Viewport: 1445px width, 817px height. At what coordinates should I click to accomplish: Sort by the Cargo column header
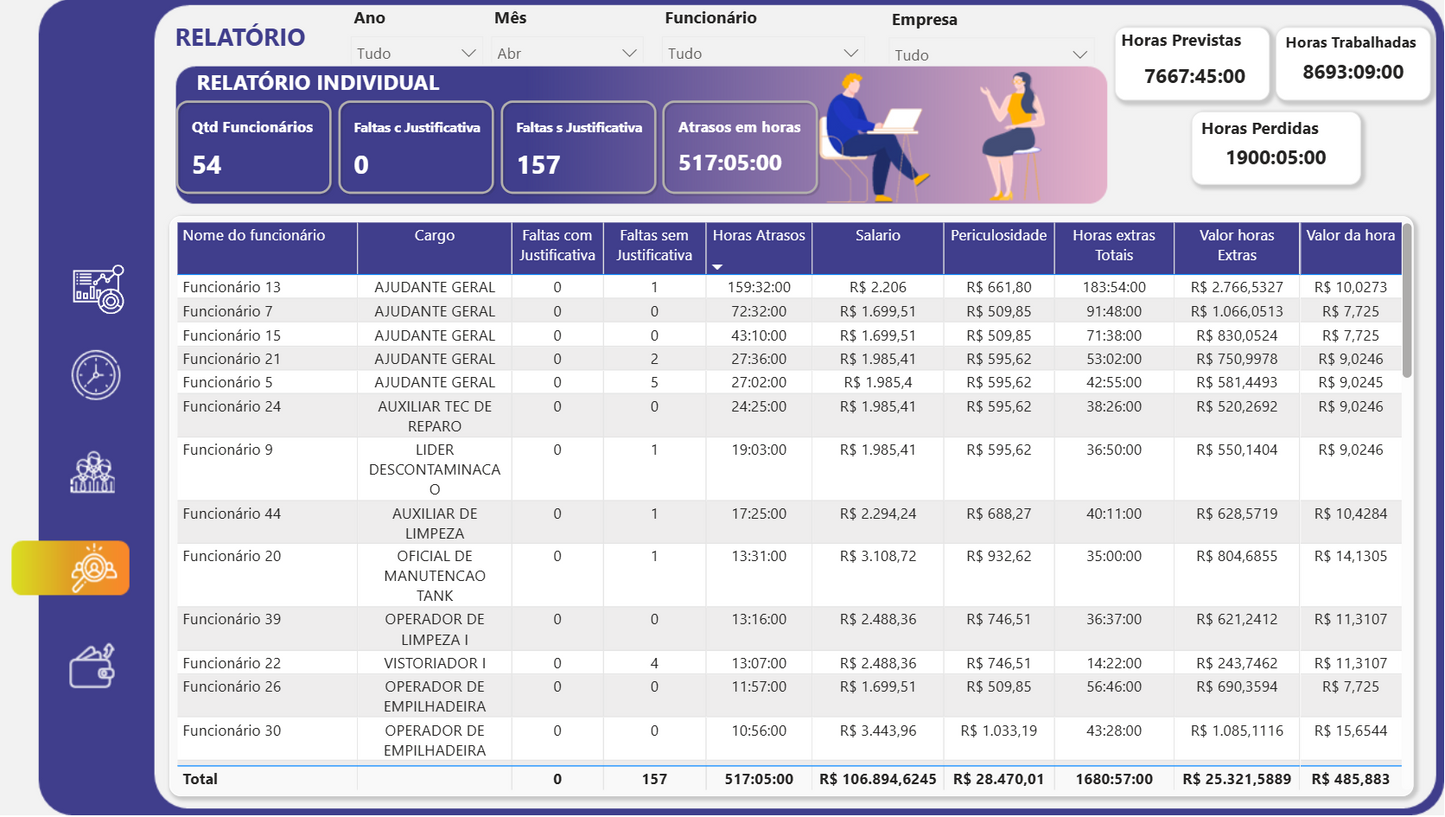[434, 235]
